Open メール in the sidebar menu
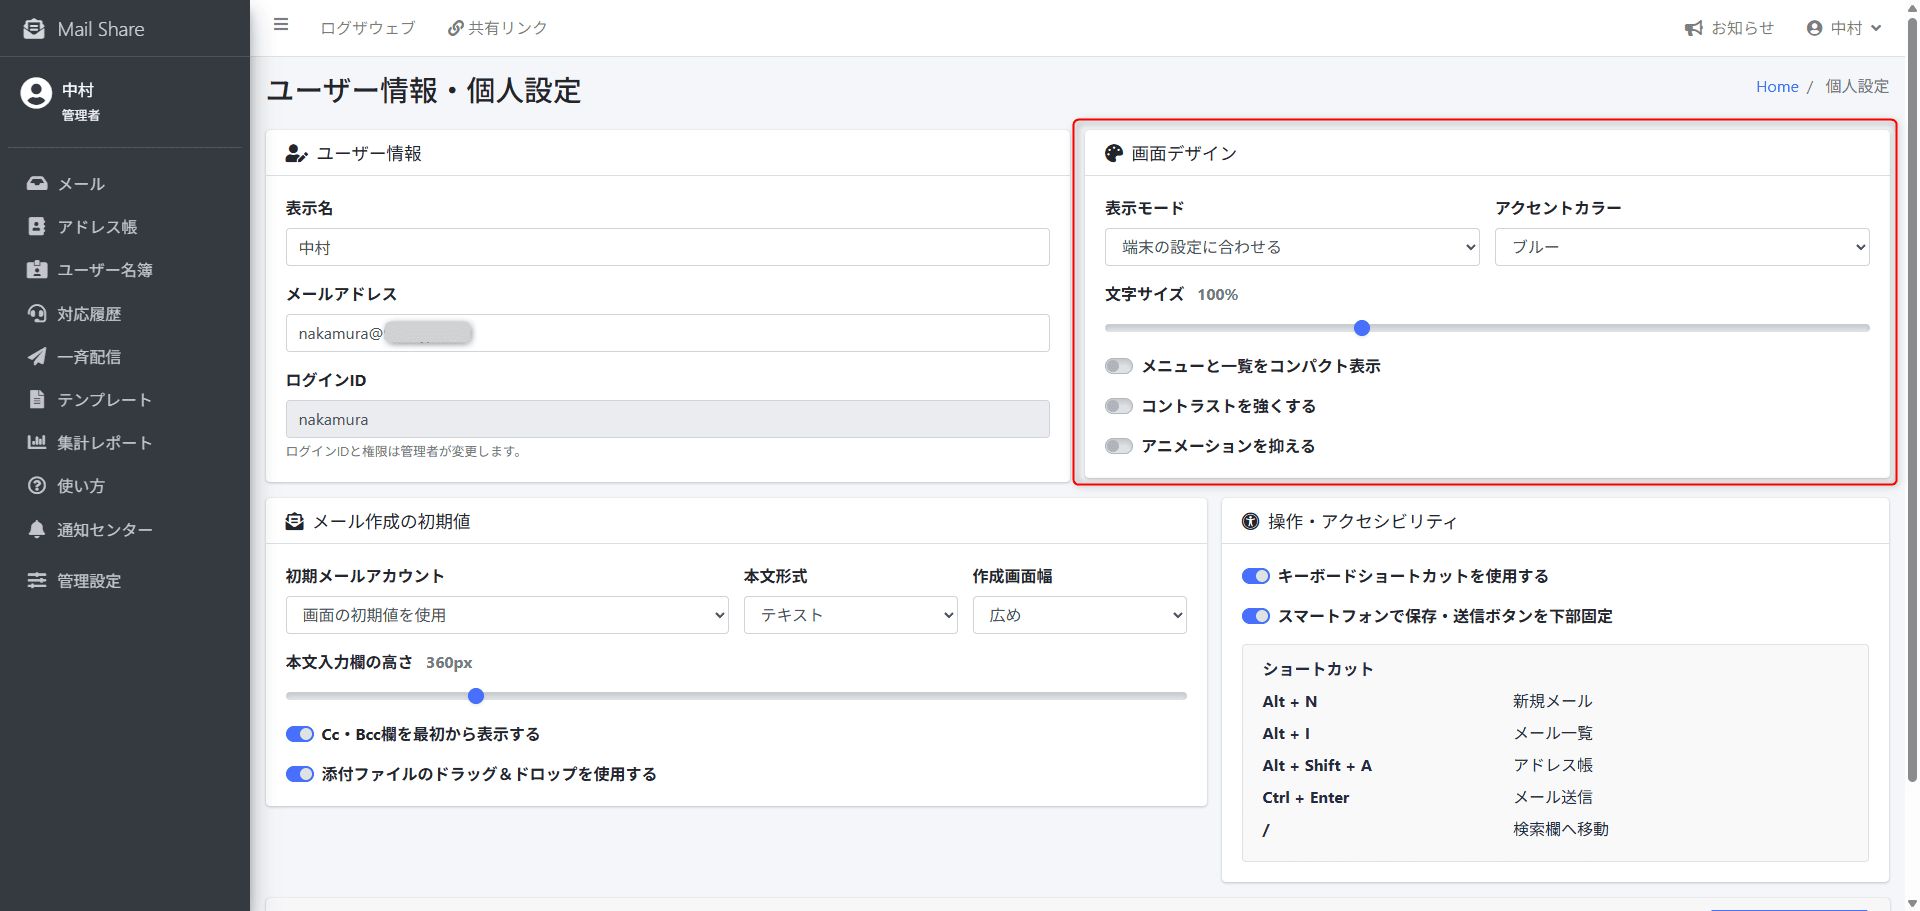This screenshot has height=911, width=1920. (x=125, y=184)
